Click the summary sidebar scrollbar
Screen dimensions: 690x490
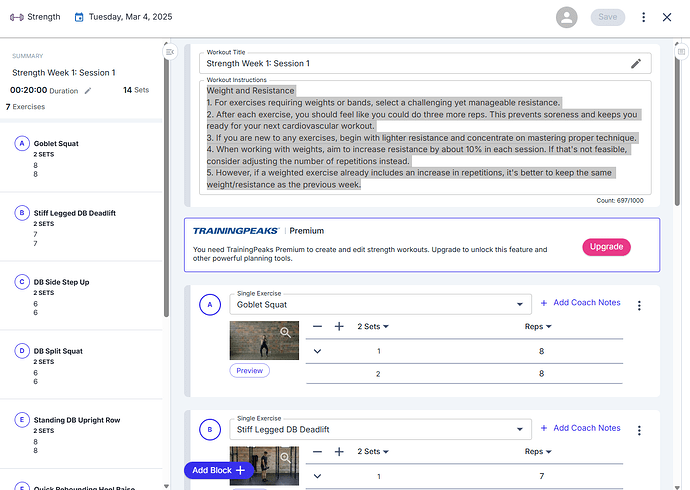click(166, 185)
